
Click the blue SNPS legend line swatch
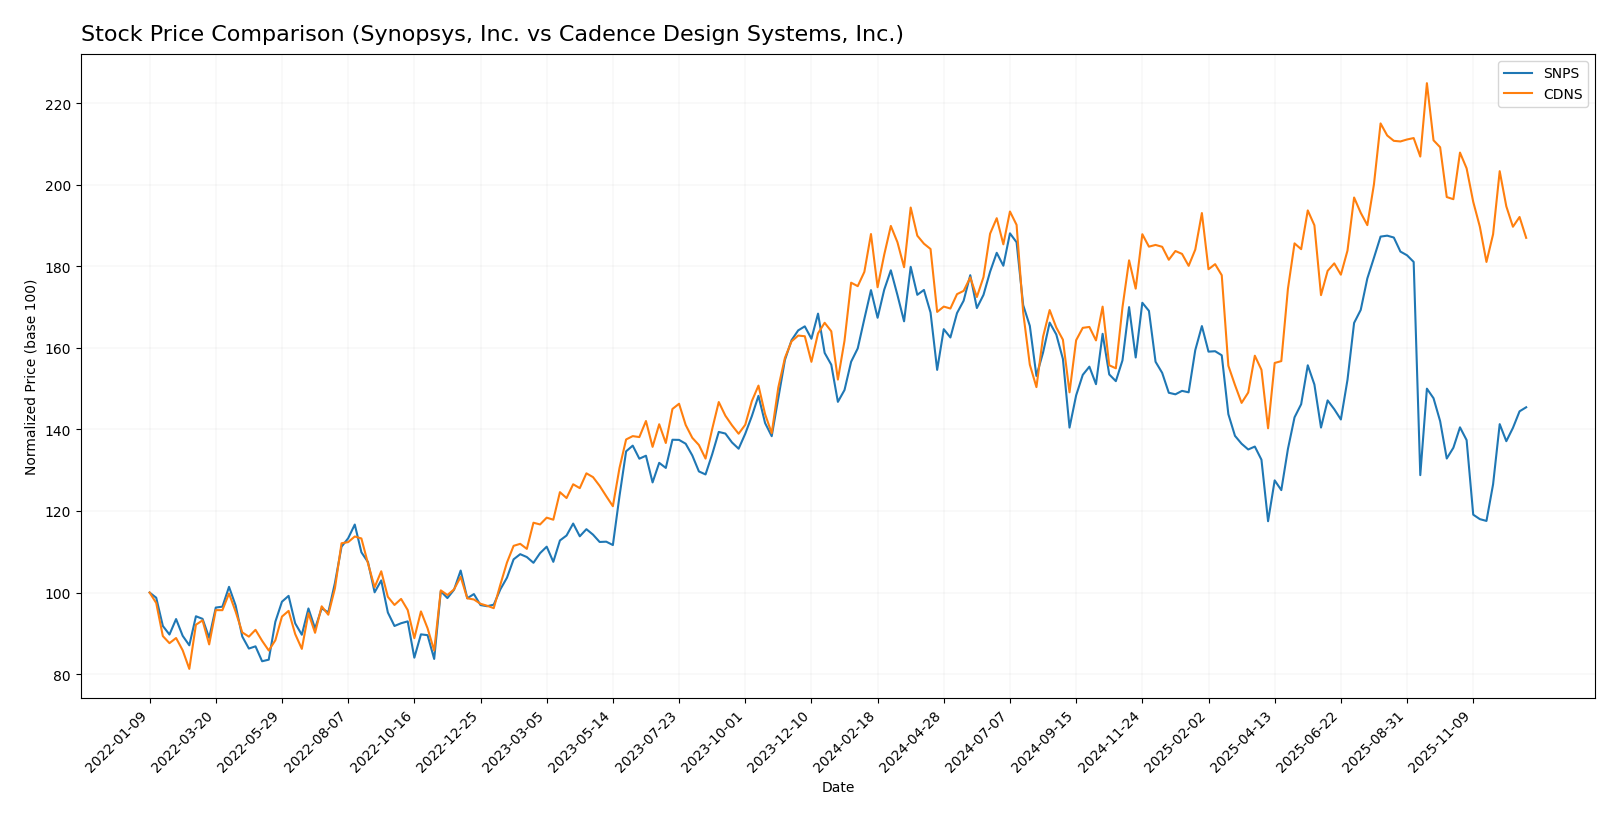(x=1520, y=74)
